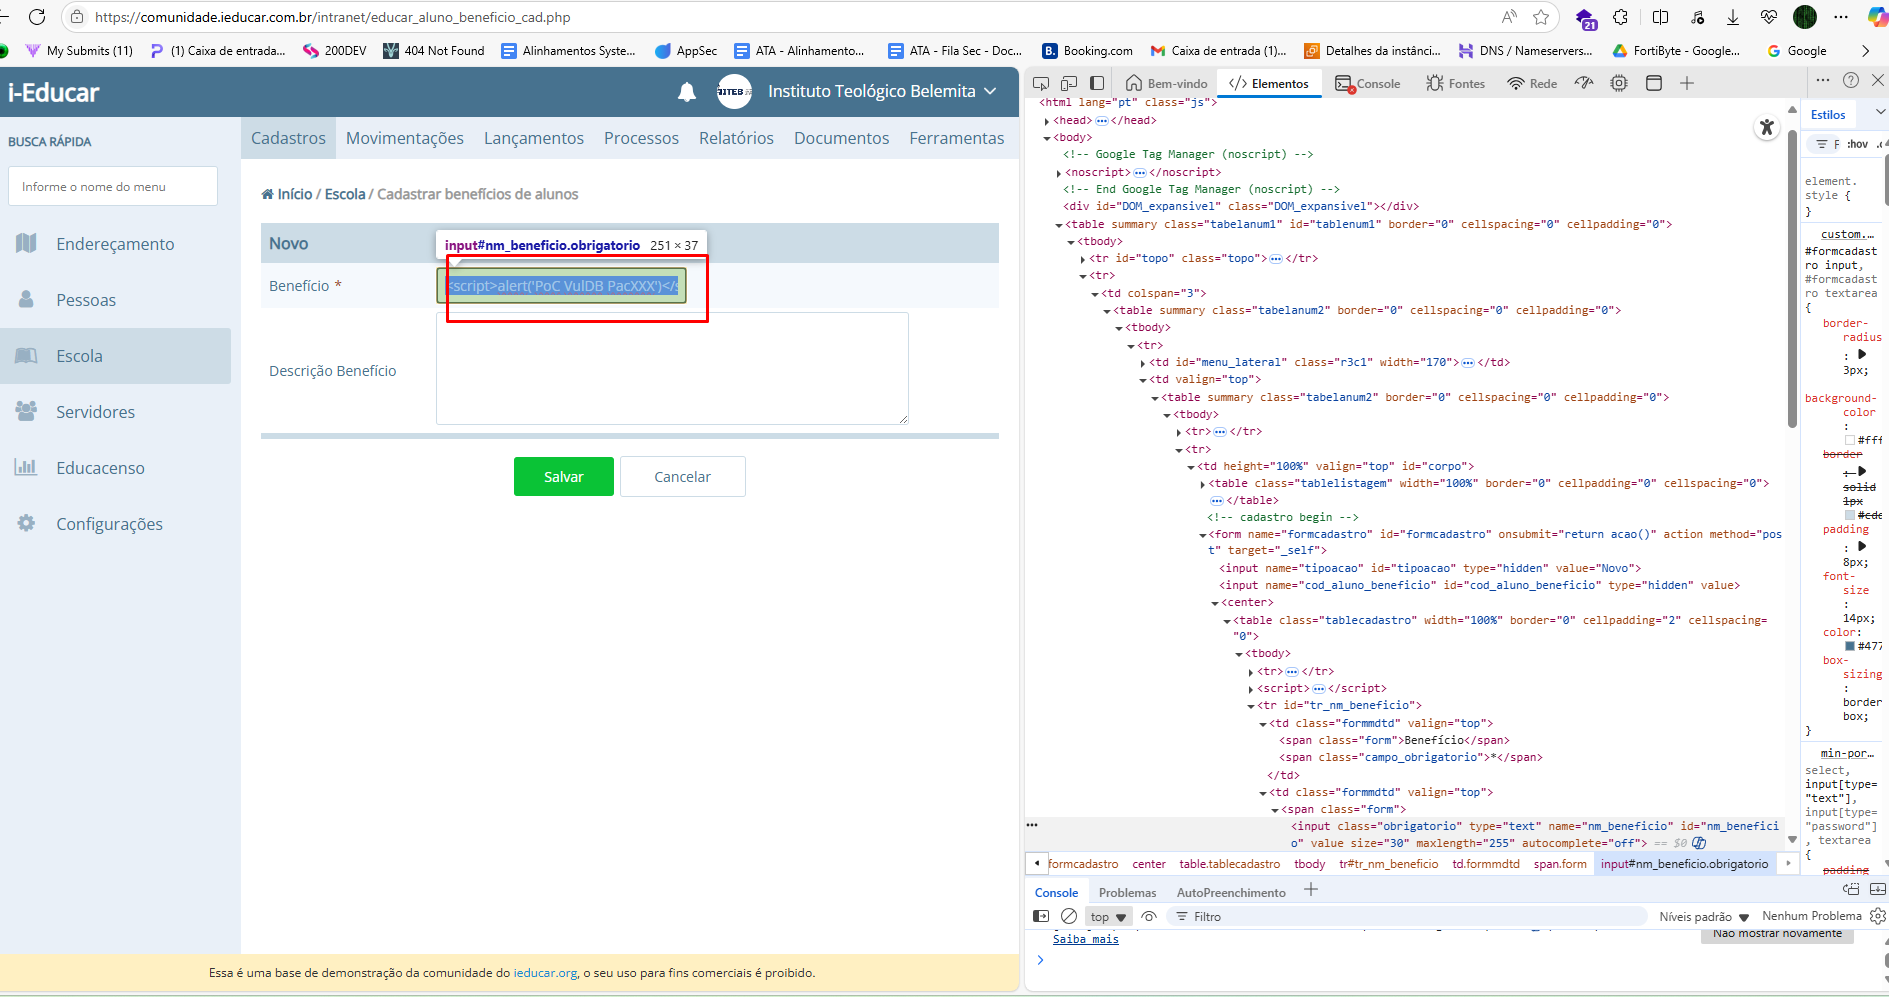Image resolution: width=1889 pixels, height=997 pixels.
Task: Click the Salvar button
Action: pyautogui.click(x=564, y=476)
